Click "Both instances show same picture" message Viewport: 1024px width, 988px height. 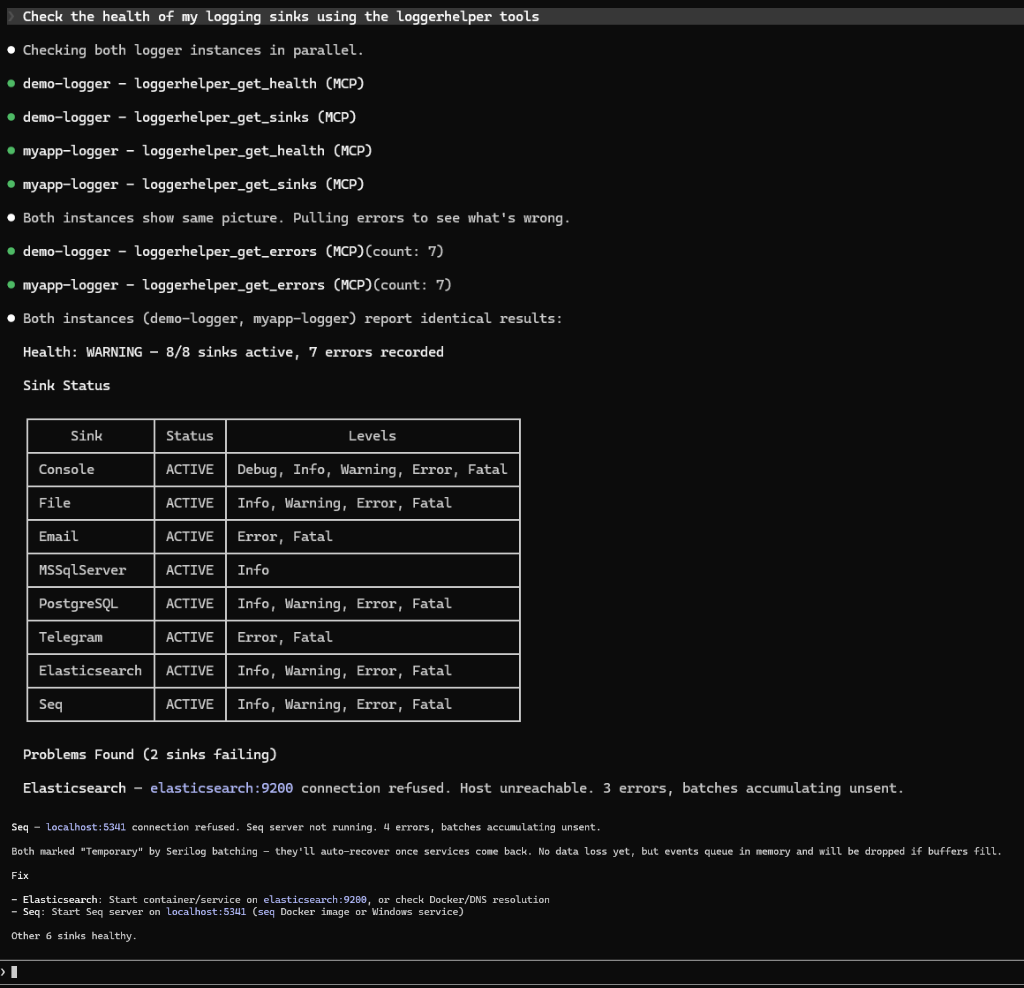(x=296, y=218)
